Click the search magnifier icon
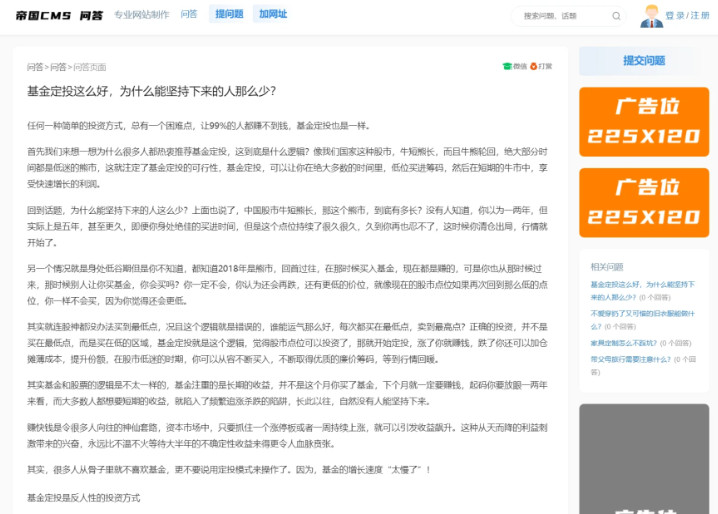The height and width of the screenshot is (514, 718). 616,16
